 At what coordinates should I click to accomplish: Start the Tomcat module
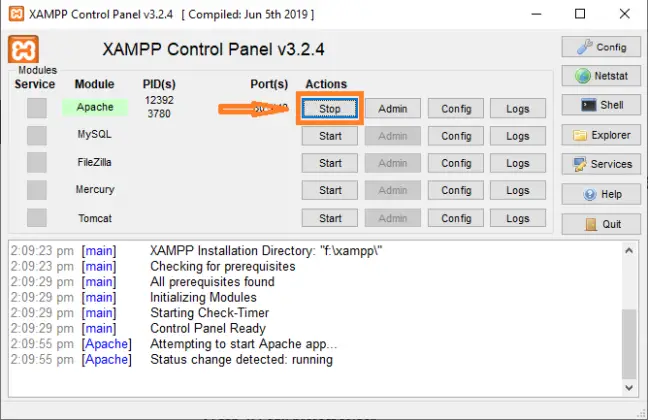pyautogui.click(x=330, y=218)
